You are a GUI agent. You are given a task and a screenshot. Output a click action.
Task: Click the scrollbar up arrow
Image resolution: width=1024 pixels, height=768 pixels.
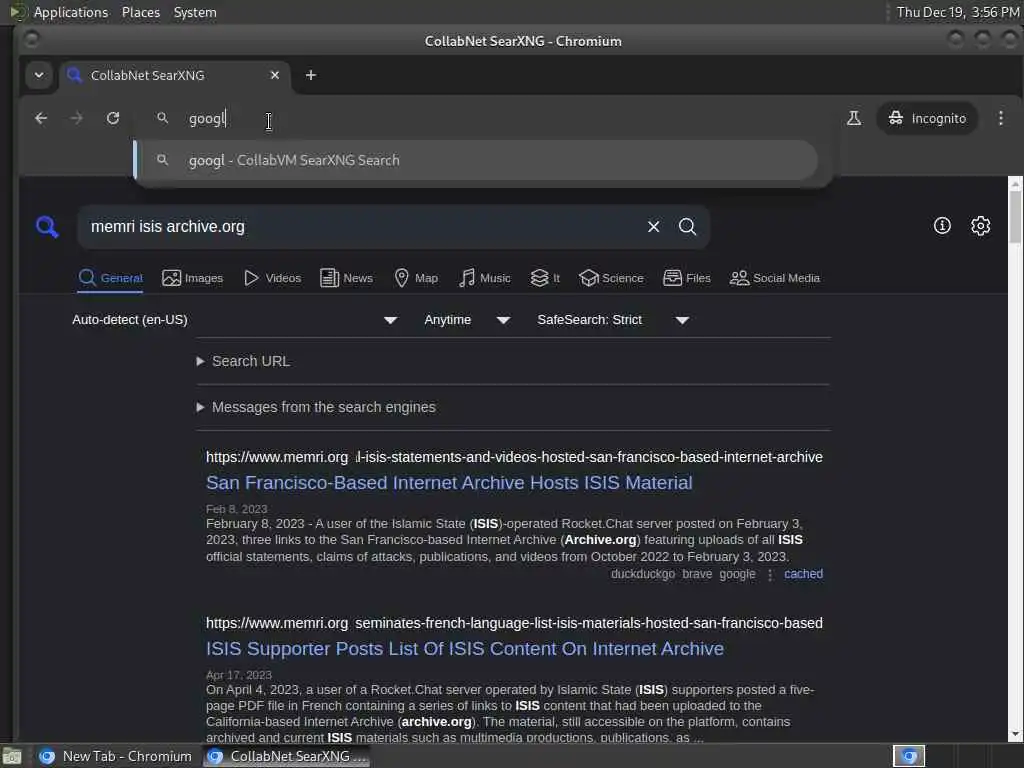[x=1015, y=184]
